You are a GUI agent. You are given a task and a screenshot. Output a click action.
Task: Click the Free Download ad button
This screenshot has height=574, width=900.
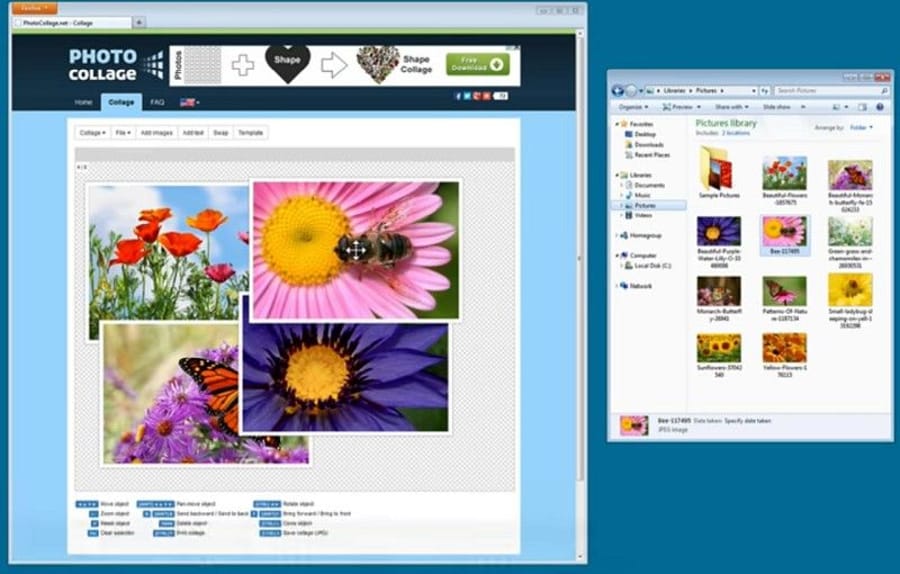pos(477,64)
